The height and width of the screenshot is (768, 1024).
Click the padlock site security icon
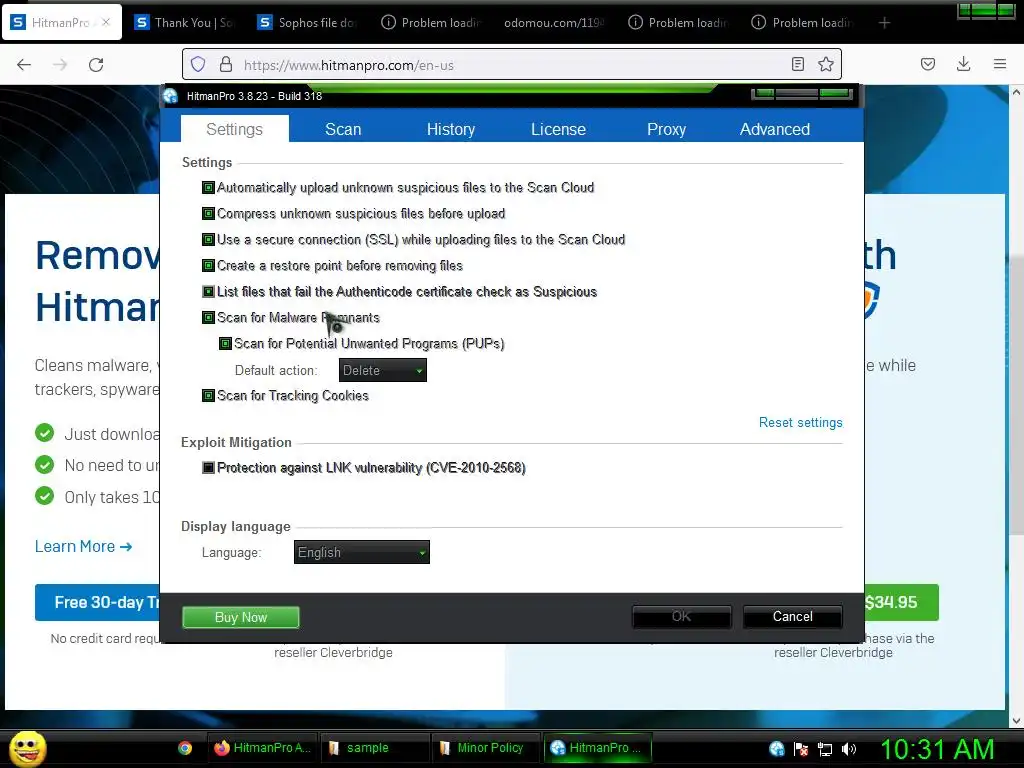(x=226, y=64)
